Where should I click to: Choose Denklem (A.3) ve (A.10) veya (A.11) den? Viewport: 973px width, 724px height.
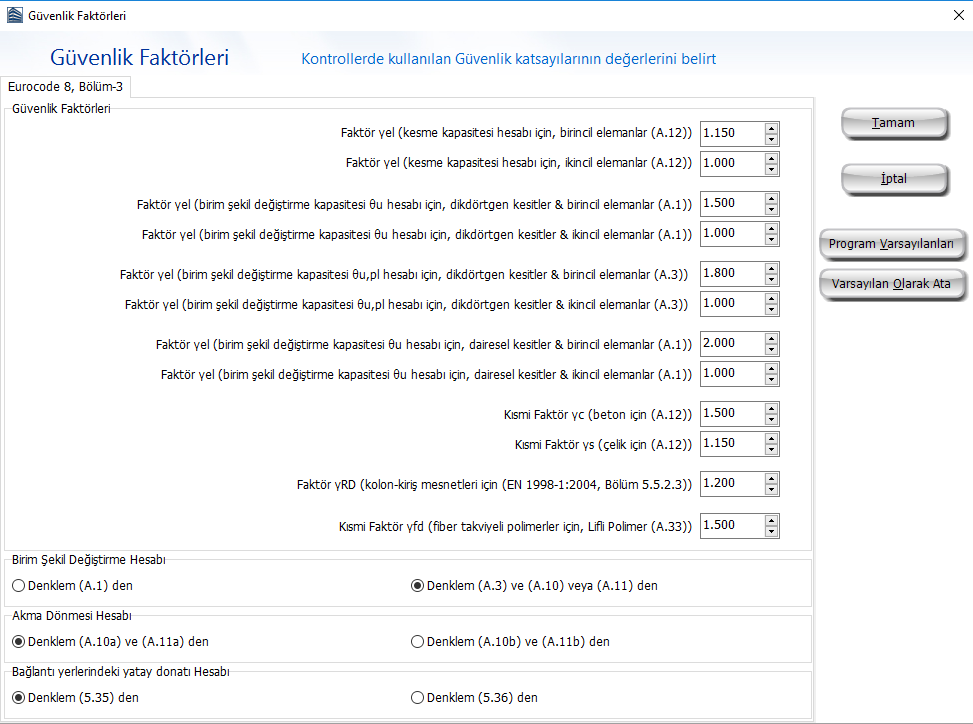pos(418,586)
